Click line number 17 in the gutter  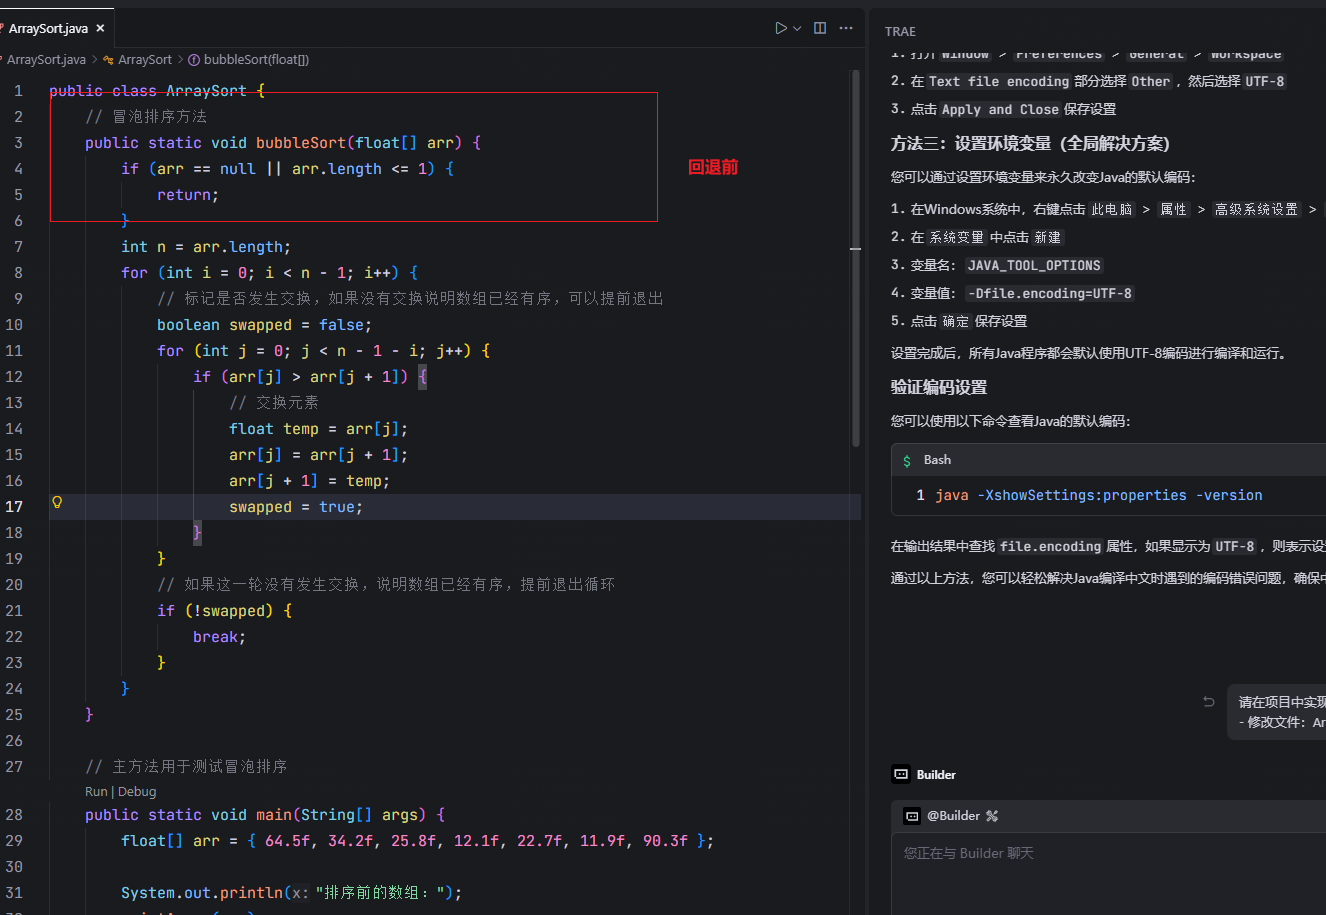(14, 507)
